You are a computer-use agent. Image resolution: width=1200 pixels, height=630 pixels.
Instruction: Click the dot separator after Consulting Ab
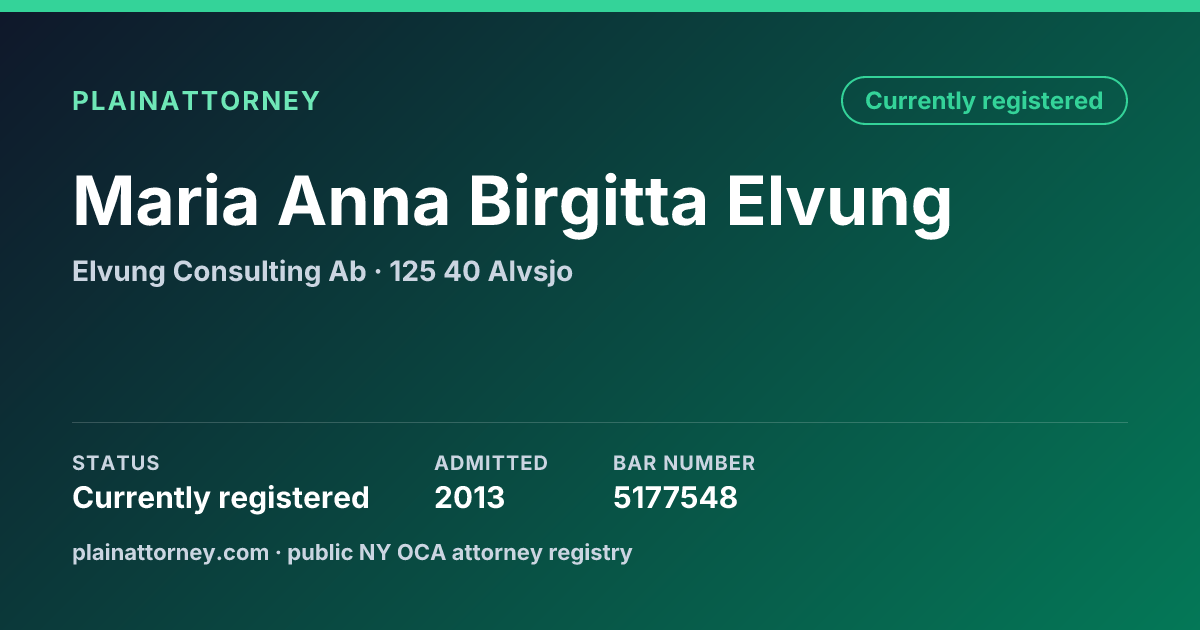378,272
